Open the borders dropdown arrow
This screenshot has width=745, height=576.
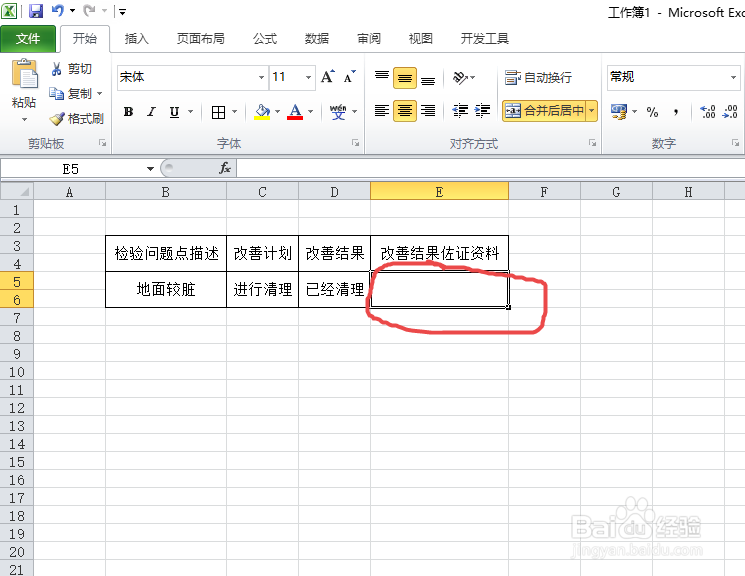(235, 112)
